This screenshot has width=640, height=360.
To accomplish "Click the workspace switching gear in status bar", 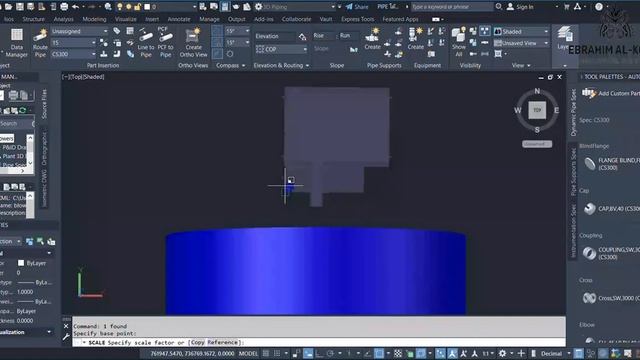I will [502, 353].
